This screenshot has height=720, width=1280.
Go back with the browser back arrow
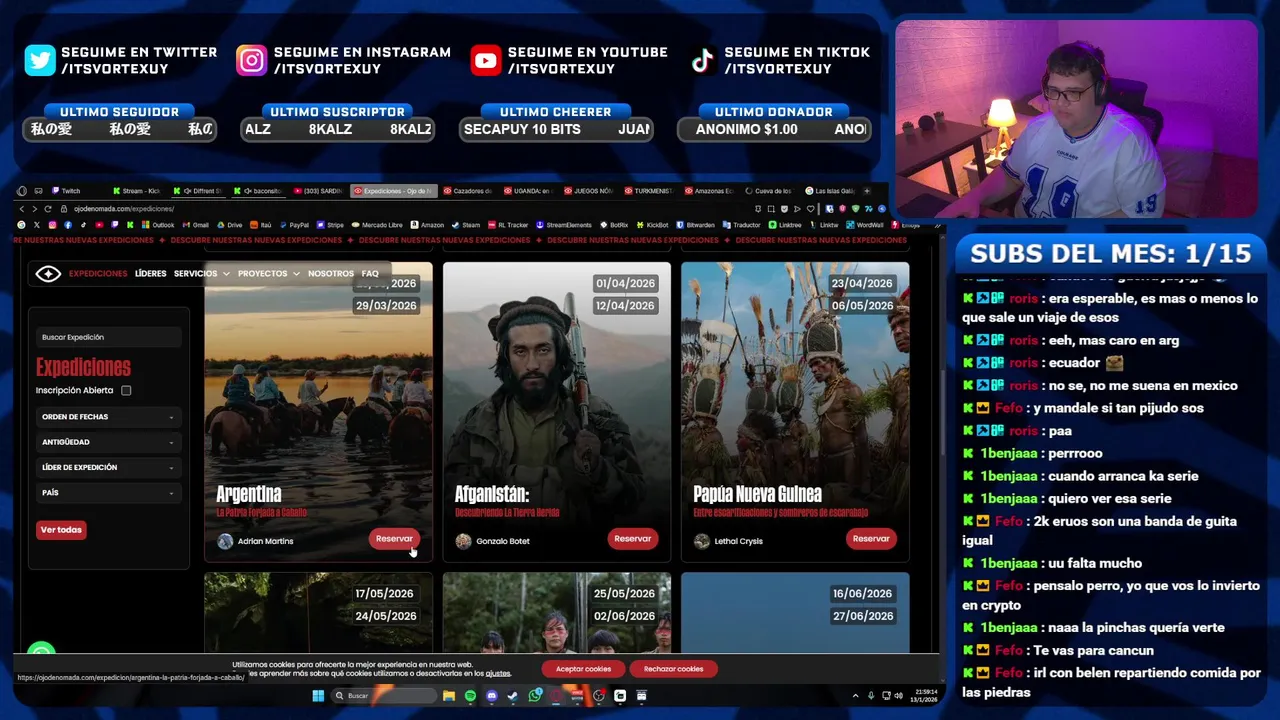22,209
